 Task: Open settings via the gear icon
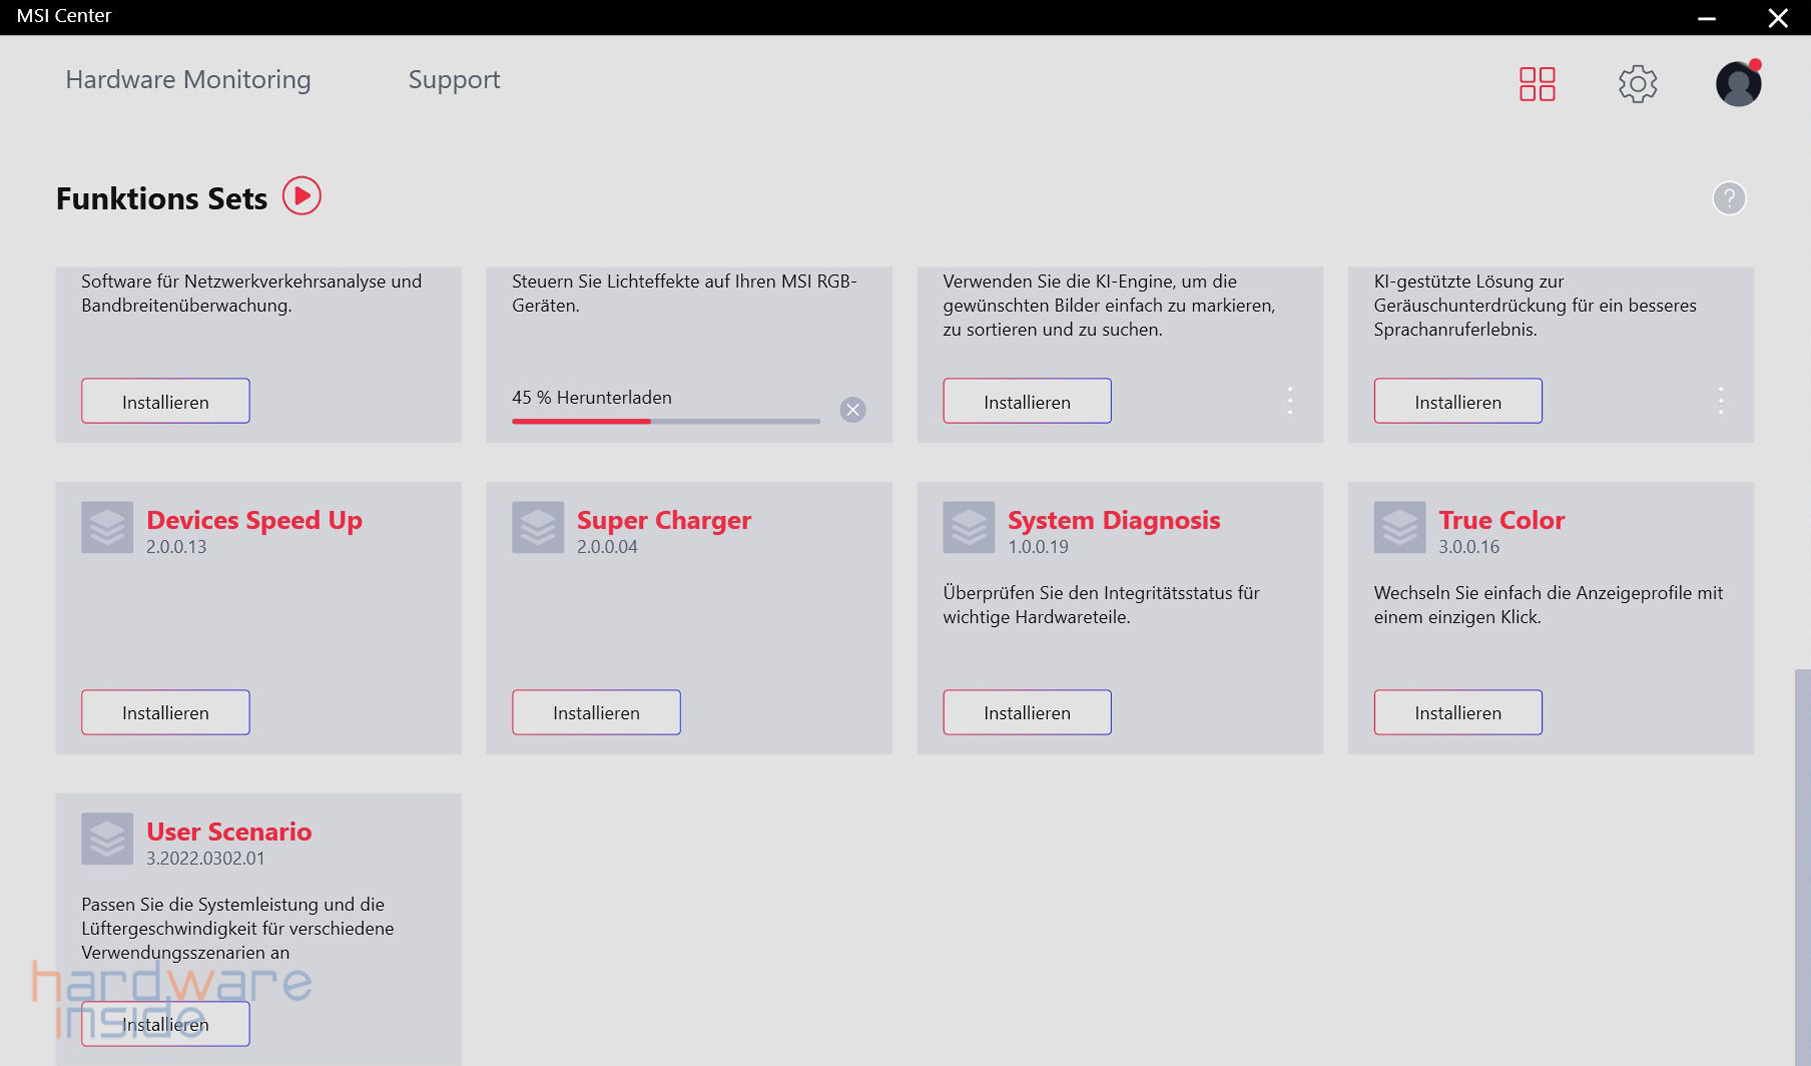click(x=1637, y=84)
